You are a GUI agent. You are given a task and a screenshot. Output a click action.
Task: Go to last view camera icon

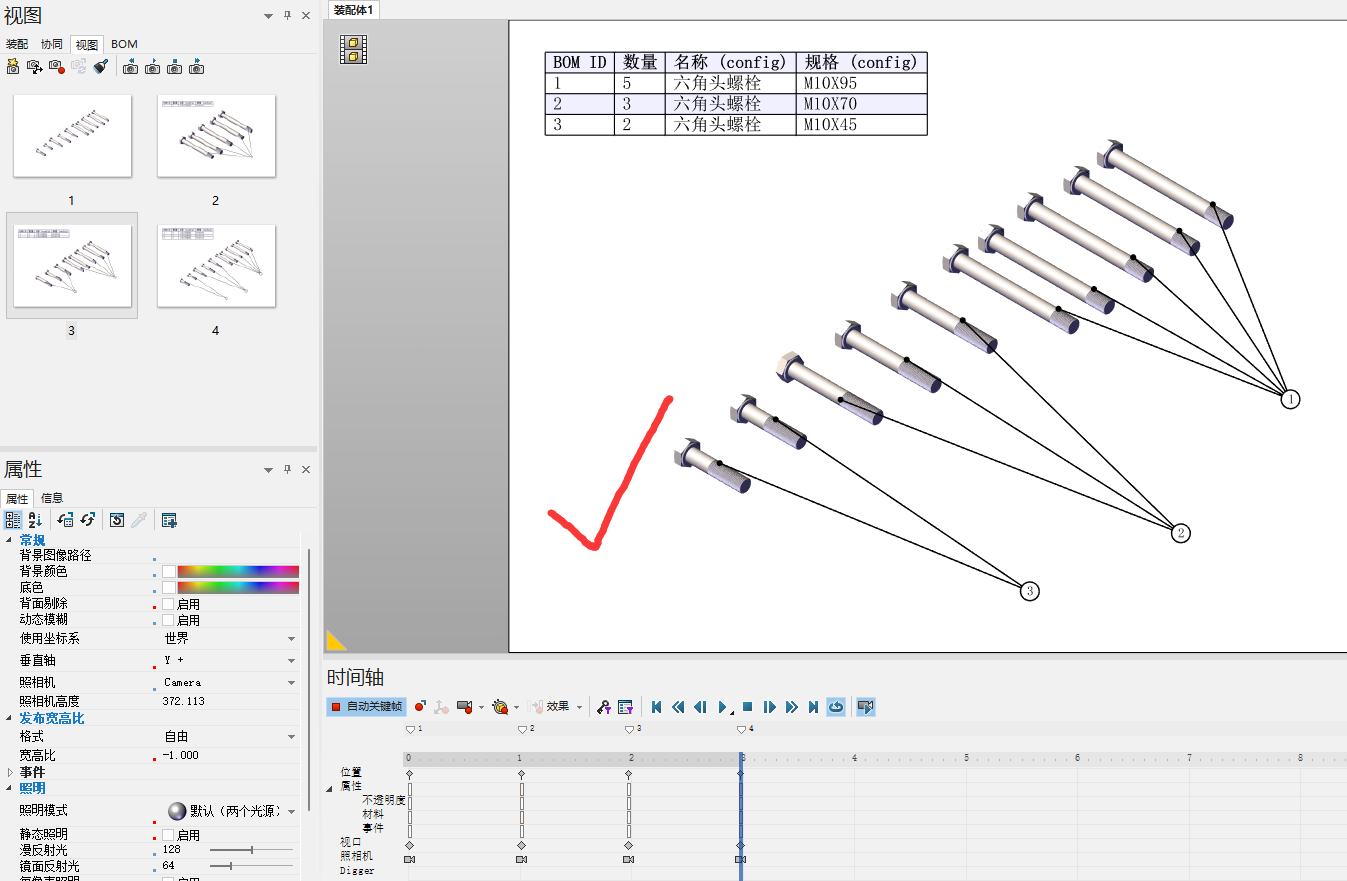[197, 67]
